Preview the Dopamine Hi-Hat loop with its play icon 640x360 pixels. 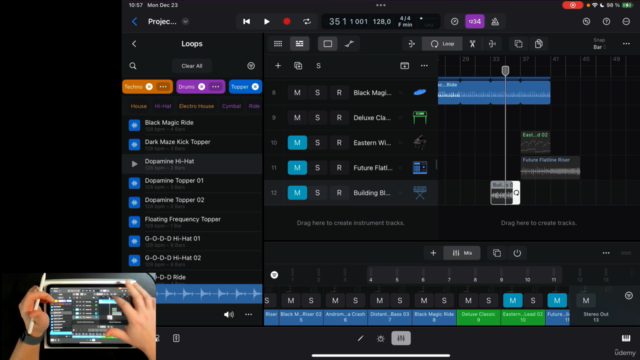point(134,164)
